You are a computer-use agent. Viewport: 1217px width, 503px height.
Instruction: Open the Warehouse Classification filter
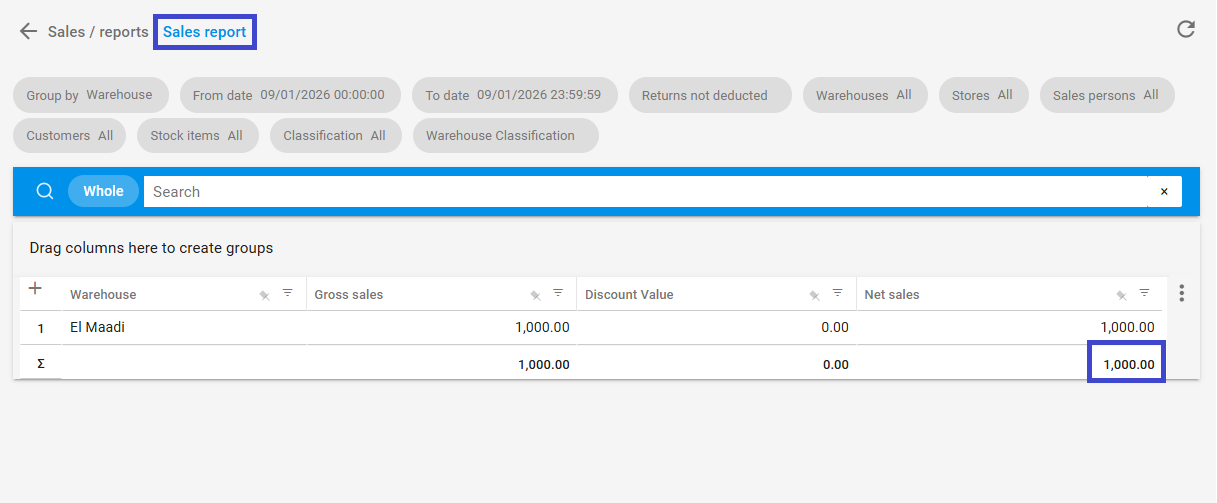tap(506, 135)
